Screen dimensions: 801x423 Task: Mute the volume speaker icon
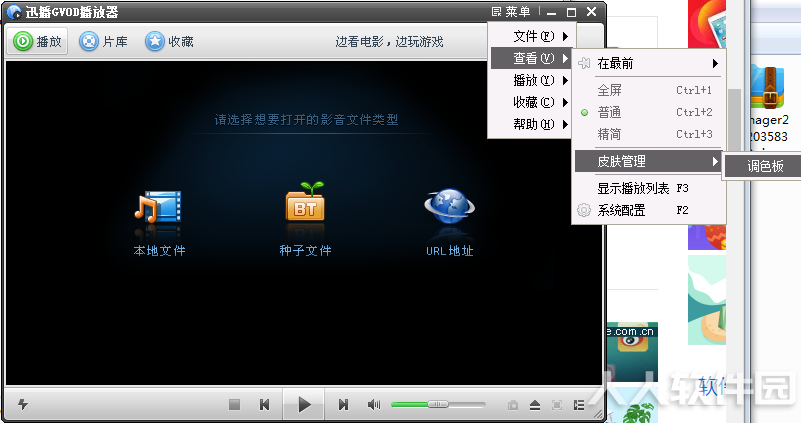[374, 405]
